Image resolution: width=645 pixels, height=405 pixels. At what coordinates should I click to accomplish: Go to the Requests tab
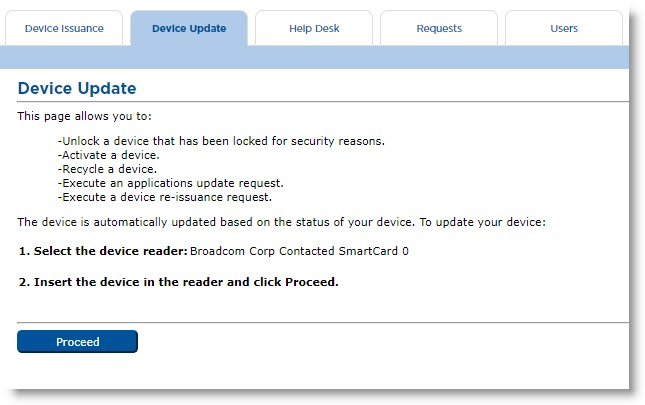point(438,28)
